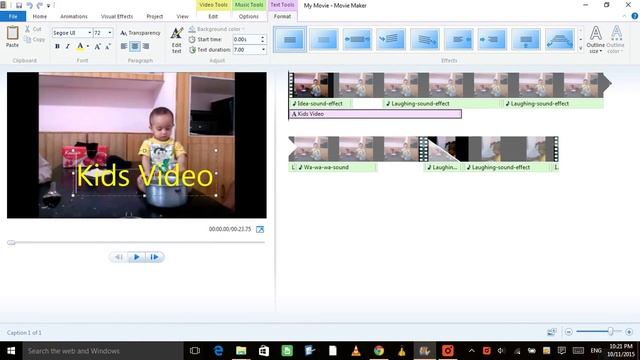This screenshot has height=360, width=640.
Task: Select the sixth text effect thumbnail
Action: 458,39
